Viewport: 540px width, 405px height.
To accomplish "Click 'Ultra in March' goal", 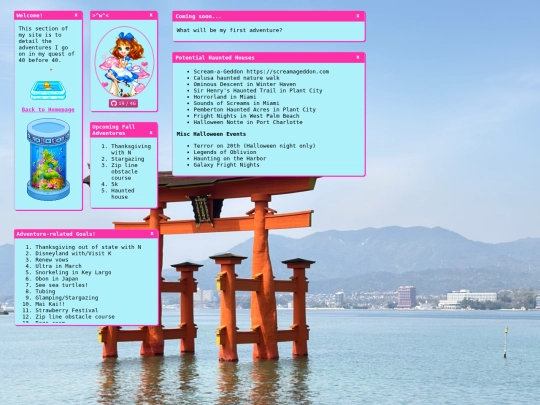I will 58,266.
